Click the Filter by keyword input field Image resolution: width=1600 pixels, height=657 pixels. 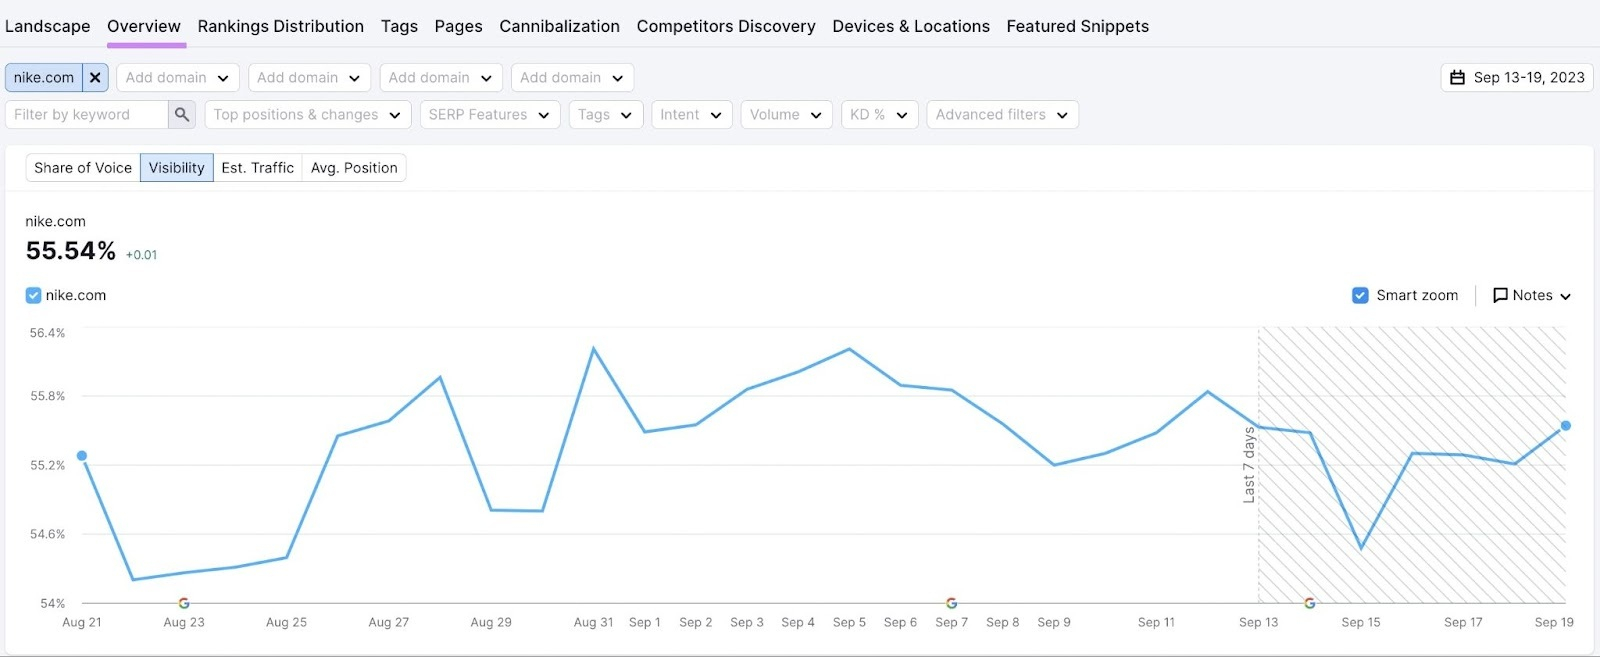pos(86,115)
